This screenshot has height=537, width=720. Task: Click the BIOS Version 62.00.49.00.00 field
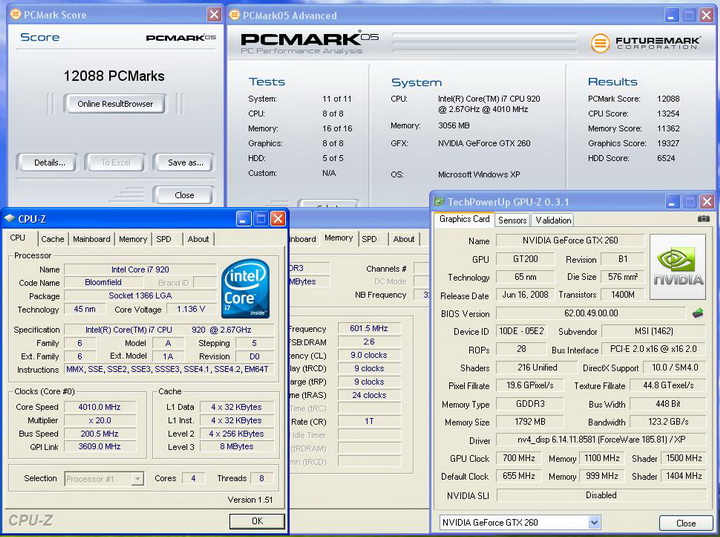[591, 313]
